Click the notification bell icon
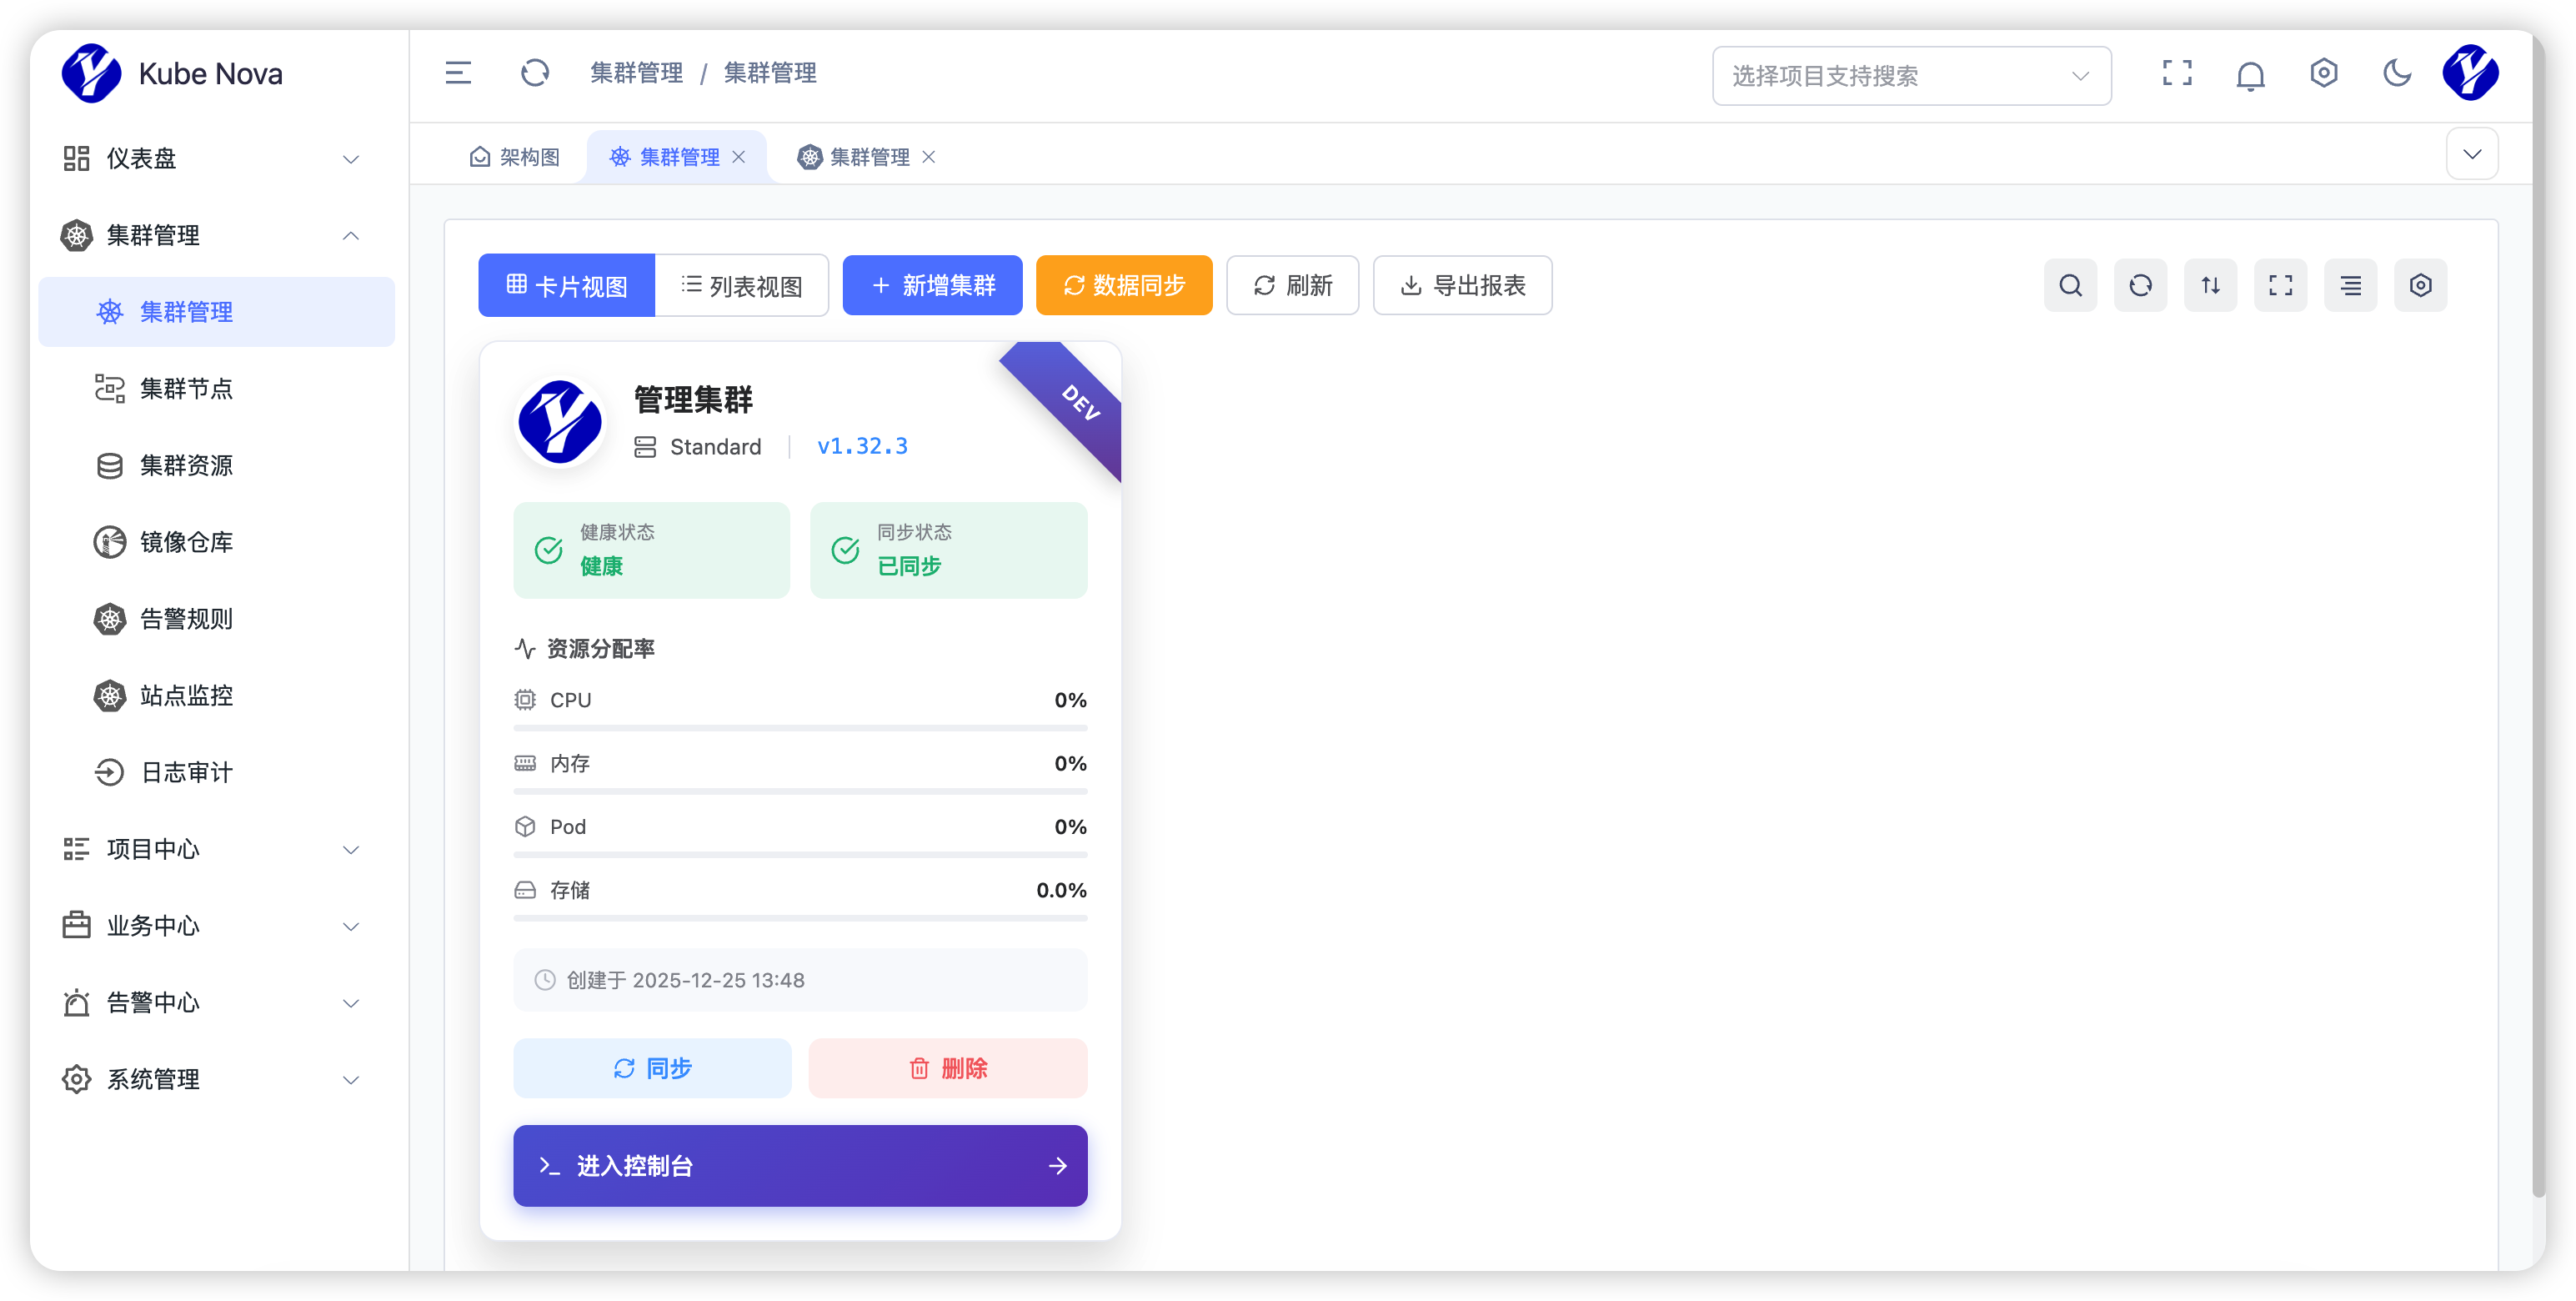2576x1301 pixels. point(2250,75)
